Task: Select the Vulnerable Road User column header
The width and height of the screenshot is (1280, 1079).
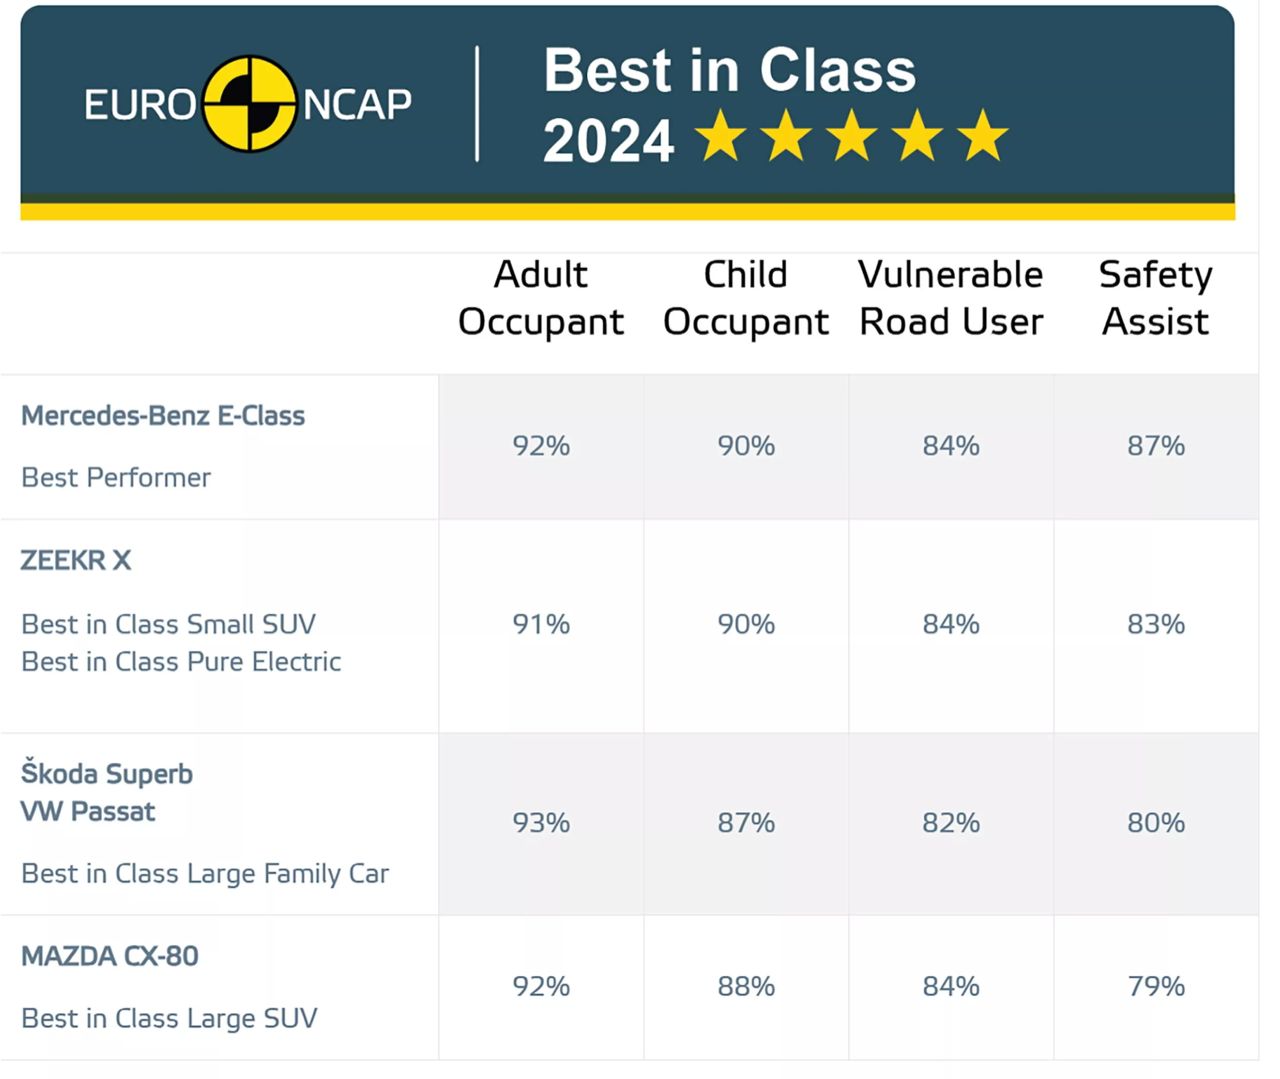Action: pos(951,298)
